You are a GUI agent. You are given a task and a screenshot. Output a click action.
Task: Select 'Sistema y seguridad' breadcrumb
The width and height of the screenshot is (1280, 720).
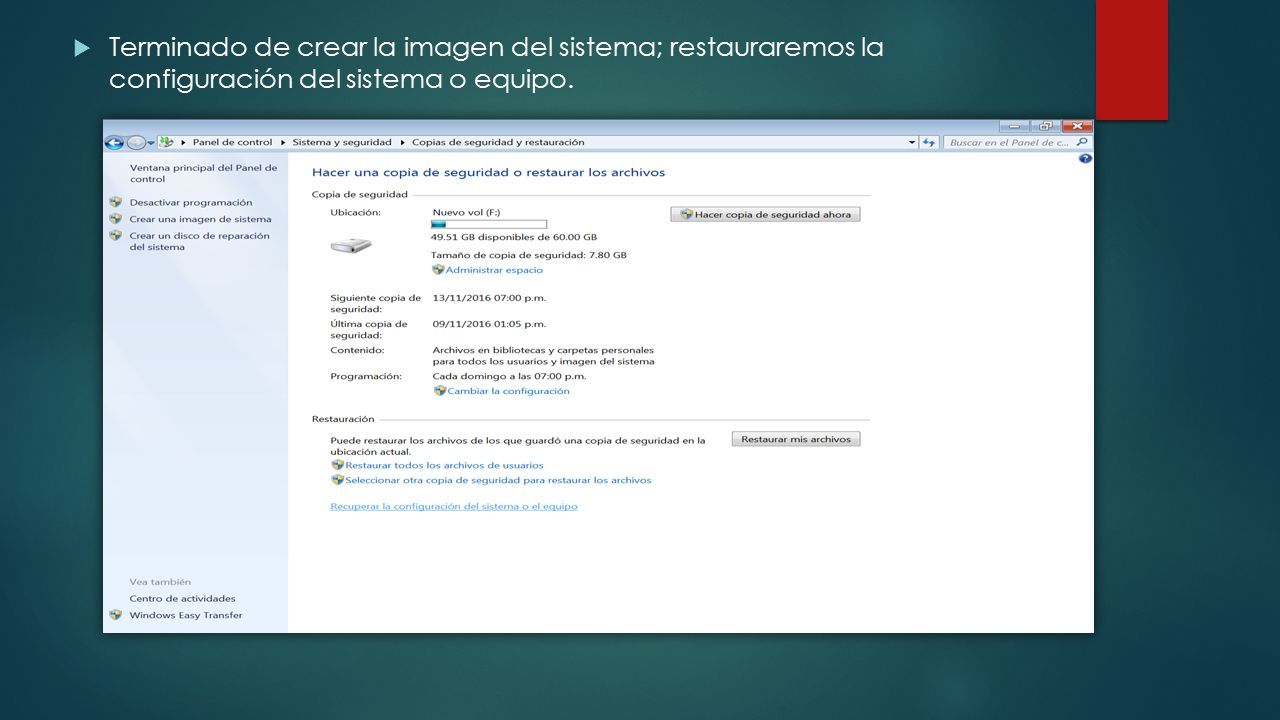(x=342, y=143)
